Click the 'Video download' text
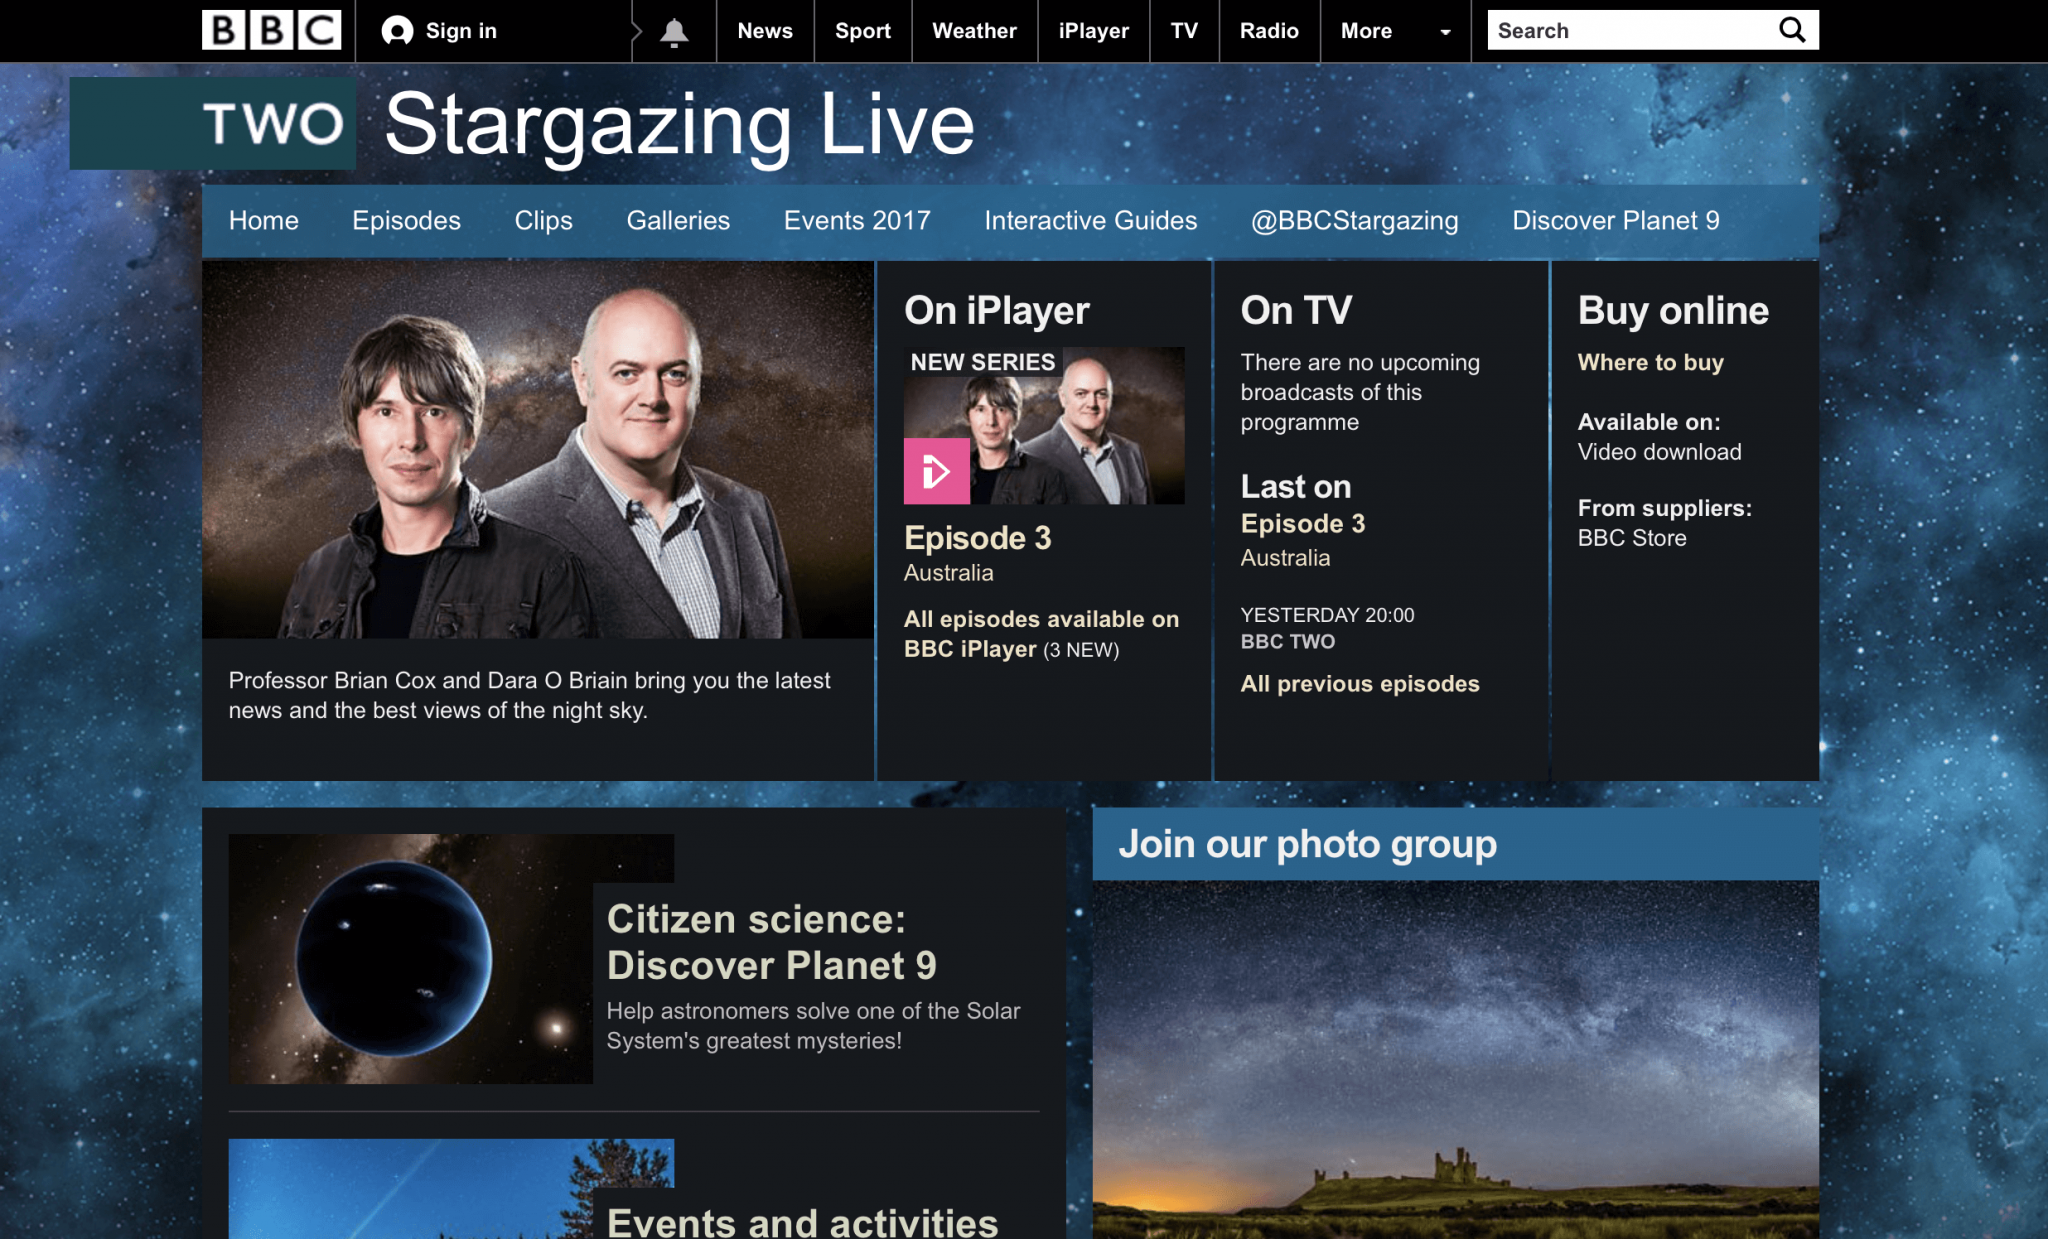This screenshot has height=1239, width=2048. click(1659, 452)
